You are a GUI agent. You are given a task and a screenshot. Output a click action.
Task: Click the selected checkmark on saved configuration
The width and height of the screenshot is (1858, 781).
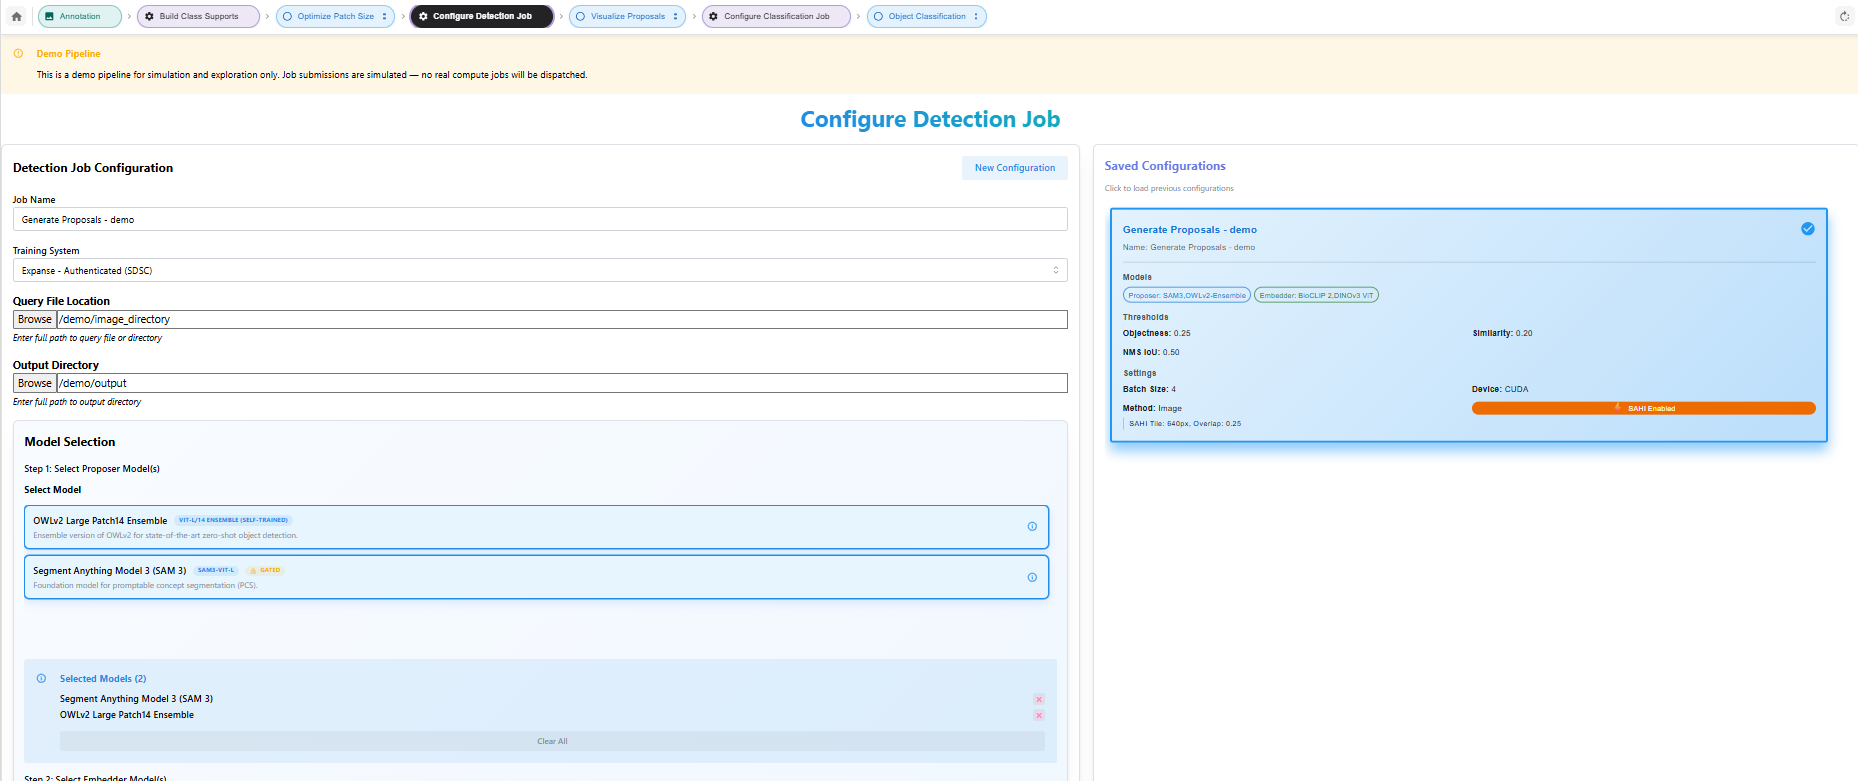tap(1808, 229)
